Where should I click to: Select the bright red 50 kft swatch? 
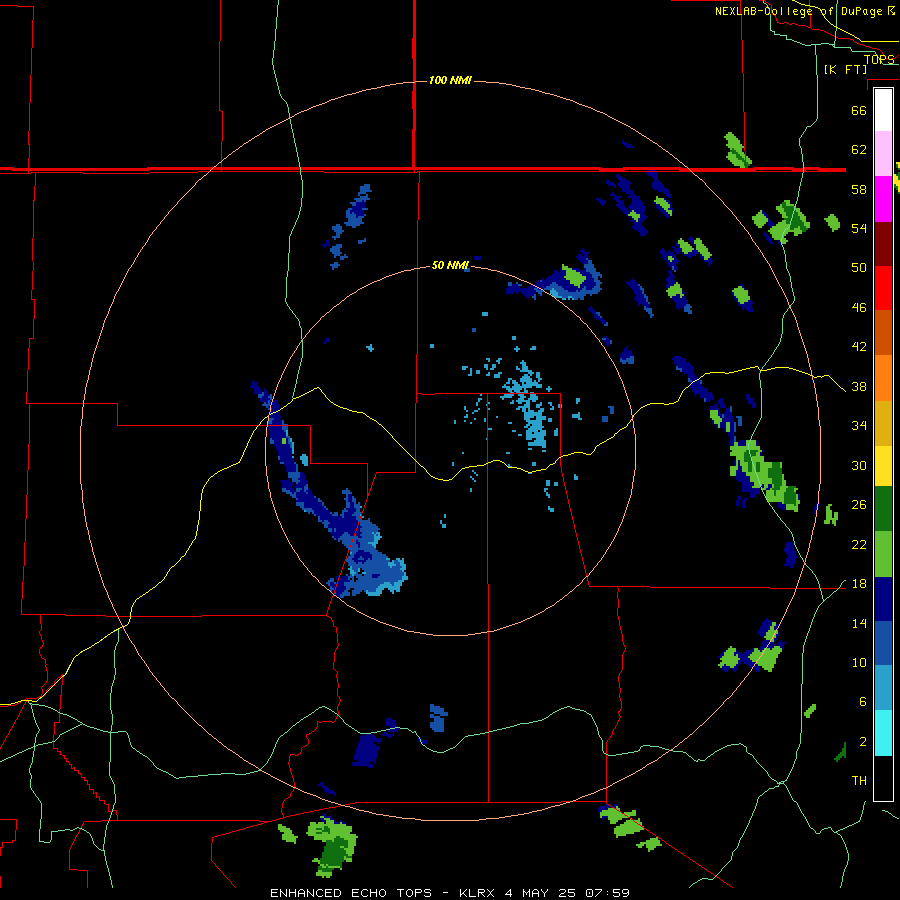(x=883, y=288)
